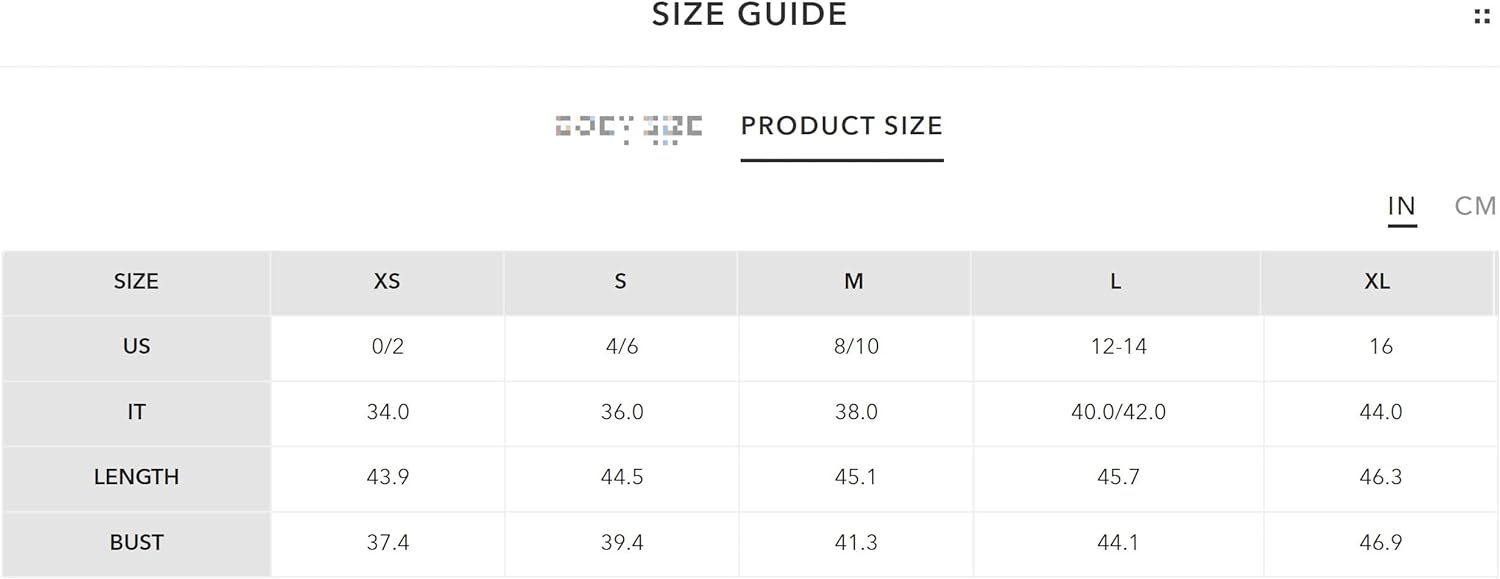This screenshot has height=579, width=1500.
Task: Click the four-dot icon beside Size Guide title
Action: pyautogui.click(x=1482, y=16)
